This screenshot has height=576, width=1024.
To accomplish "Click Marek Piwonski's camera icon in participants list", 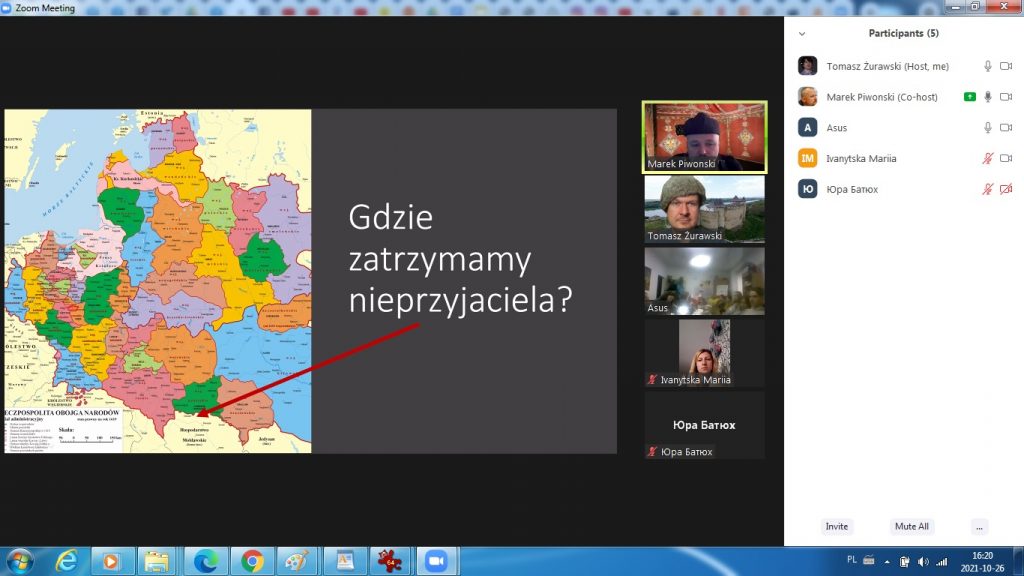I will pos(1006,97).
